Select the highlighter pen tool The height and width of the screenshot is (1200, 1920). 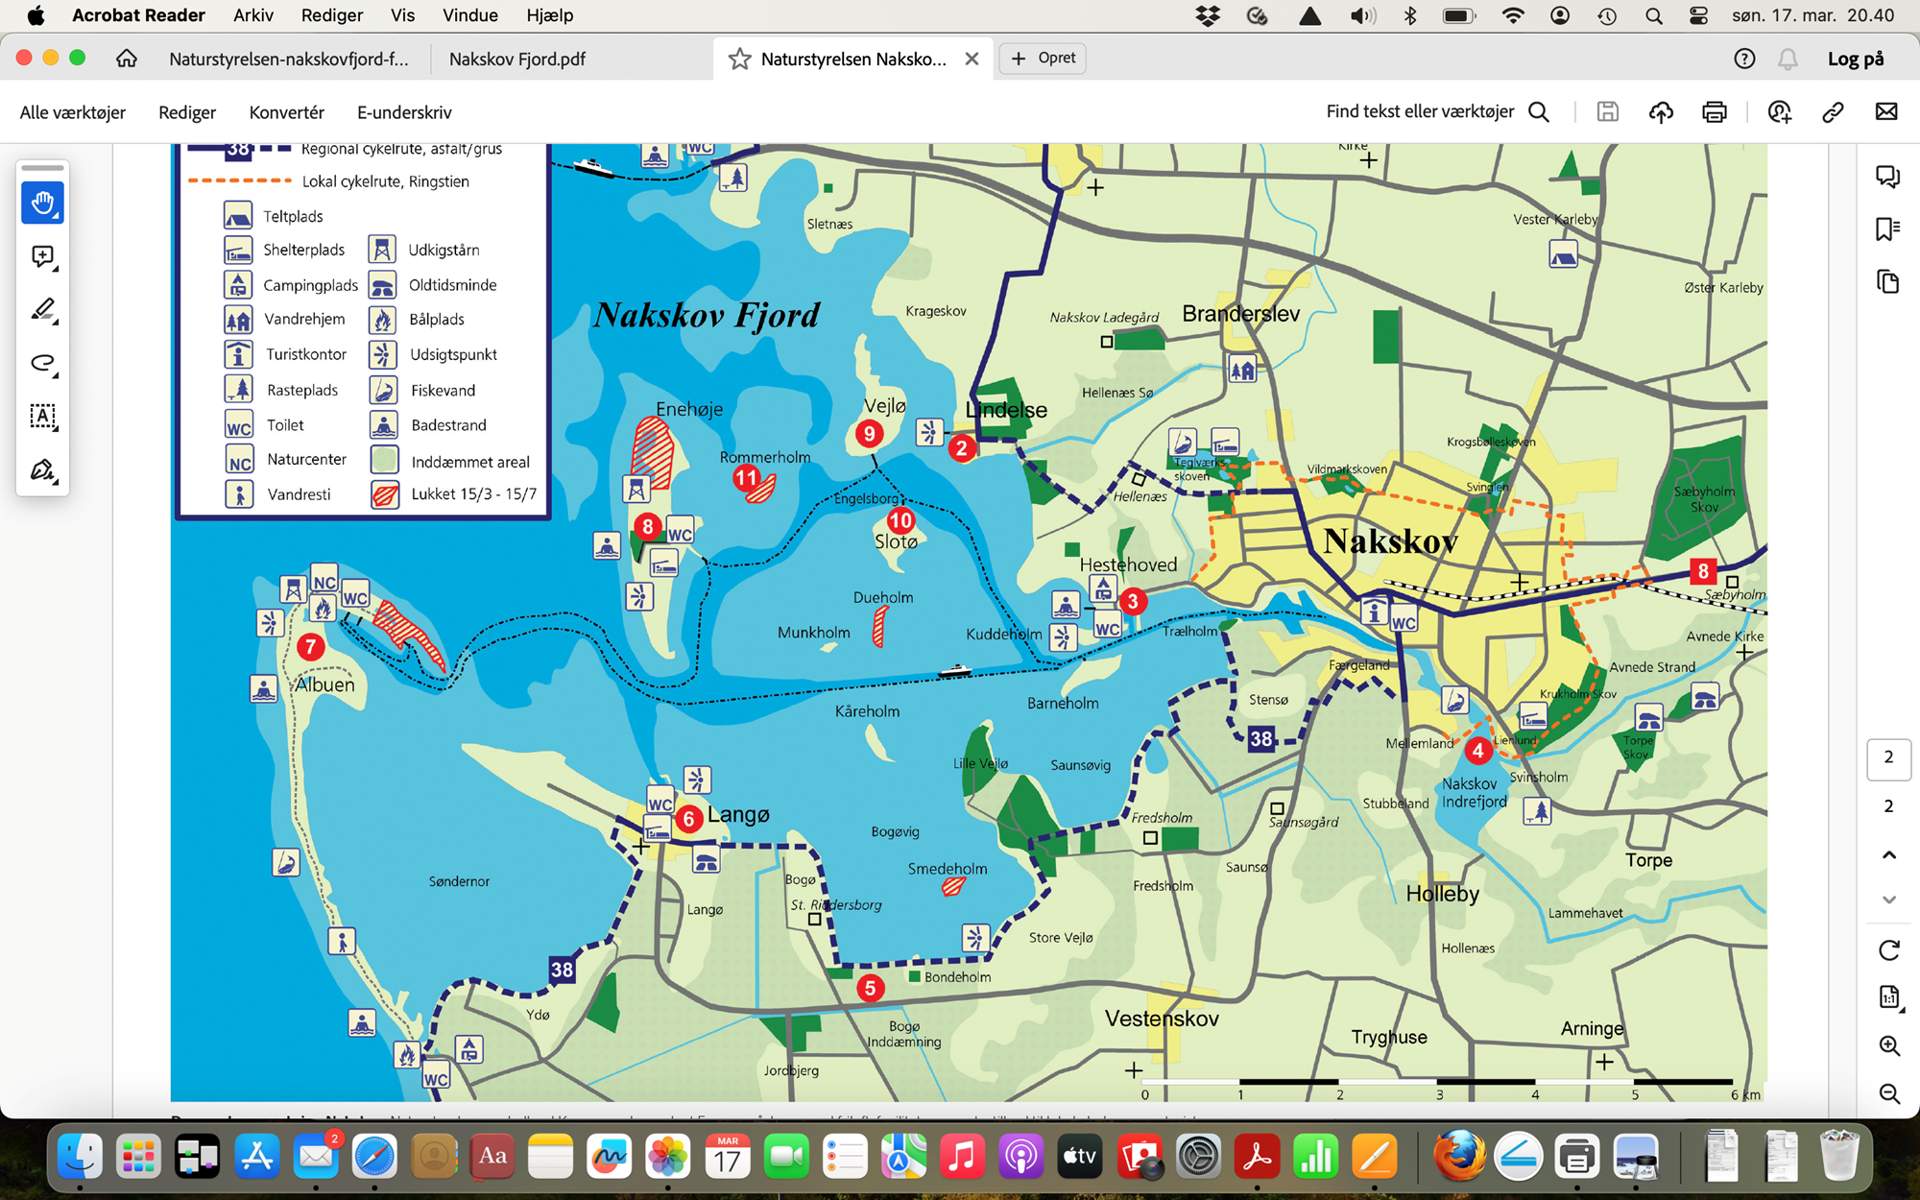pos(42,310)
